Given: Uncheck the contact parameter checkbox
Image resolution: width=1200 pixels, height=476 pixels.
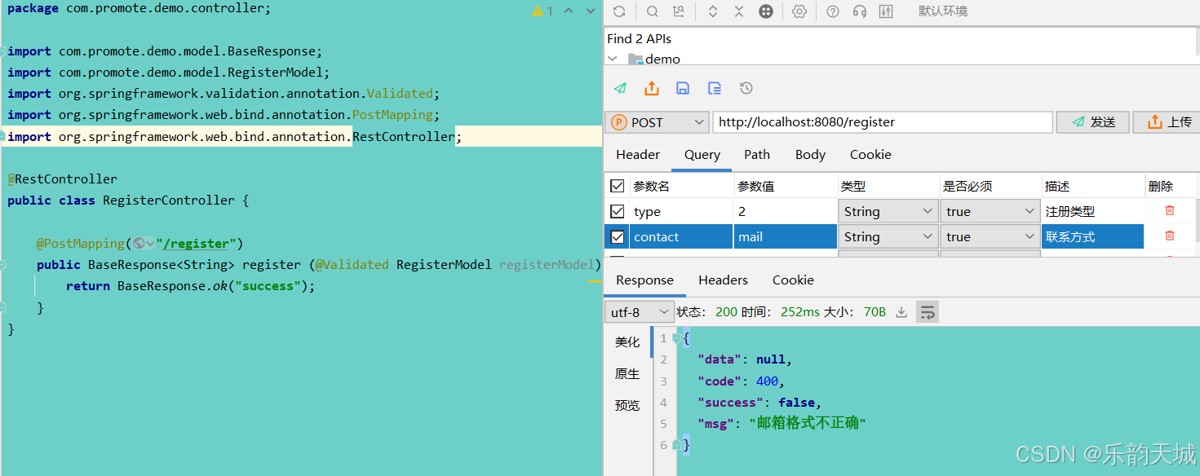Looking at the screenshot, I should [617, 237].
